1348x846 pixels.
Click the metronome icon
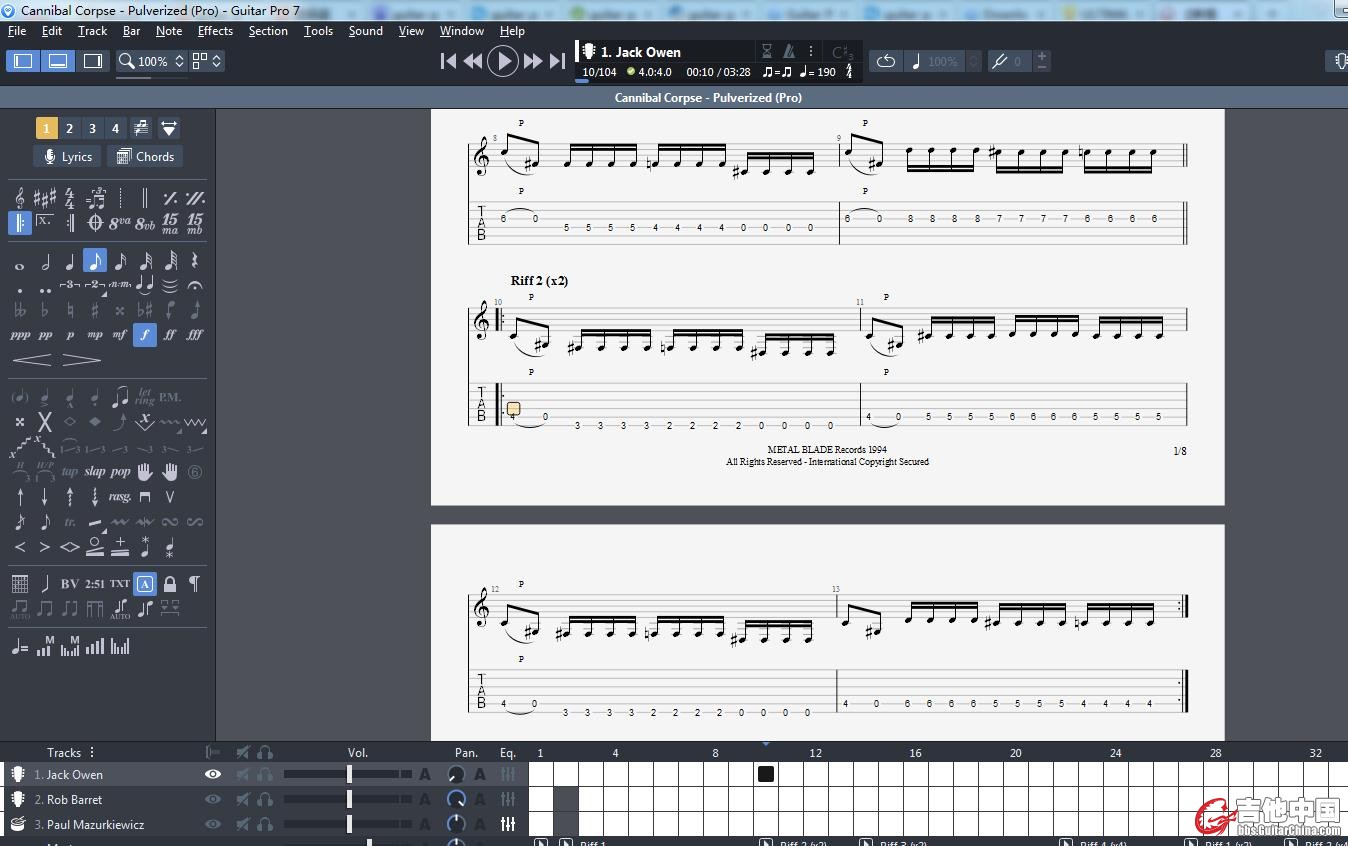tap(789, 51)
